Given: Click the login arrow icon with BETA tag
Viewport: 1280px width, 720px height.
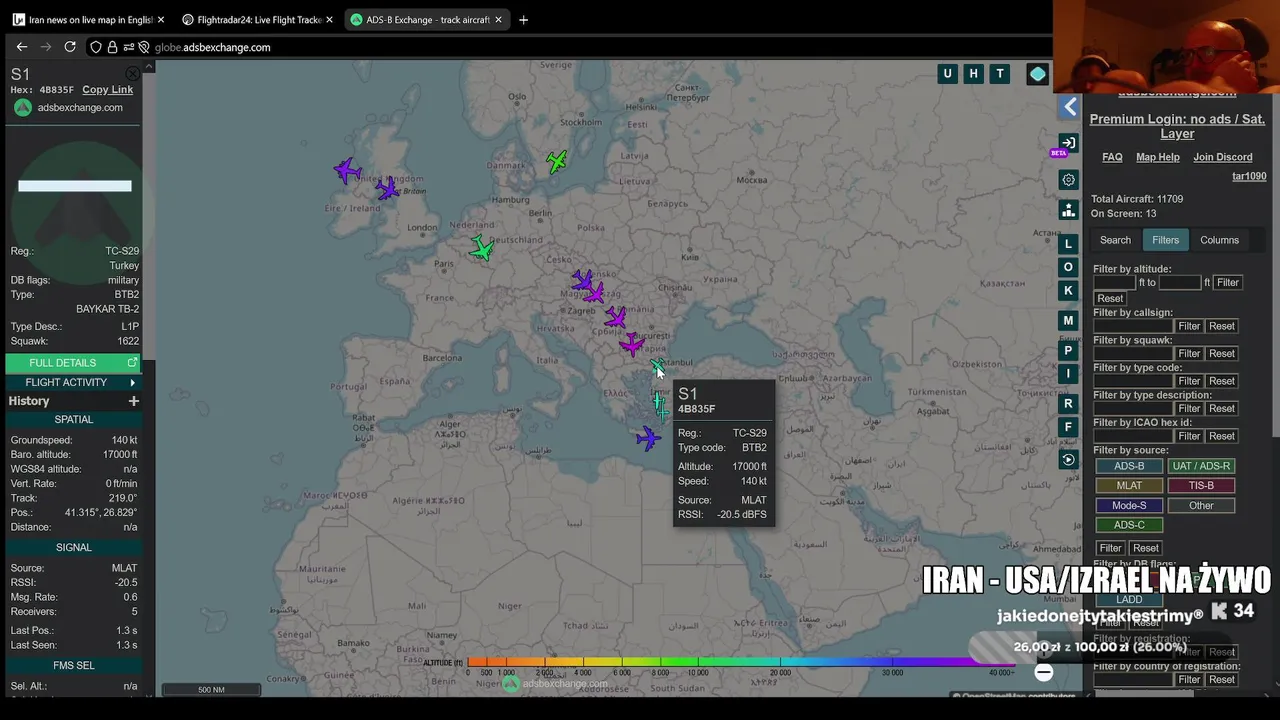Looking at the screenshot, I should click(x=1068, y=143).
